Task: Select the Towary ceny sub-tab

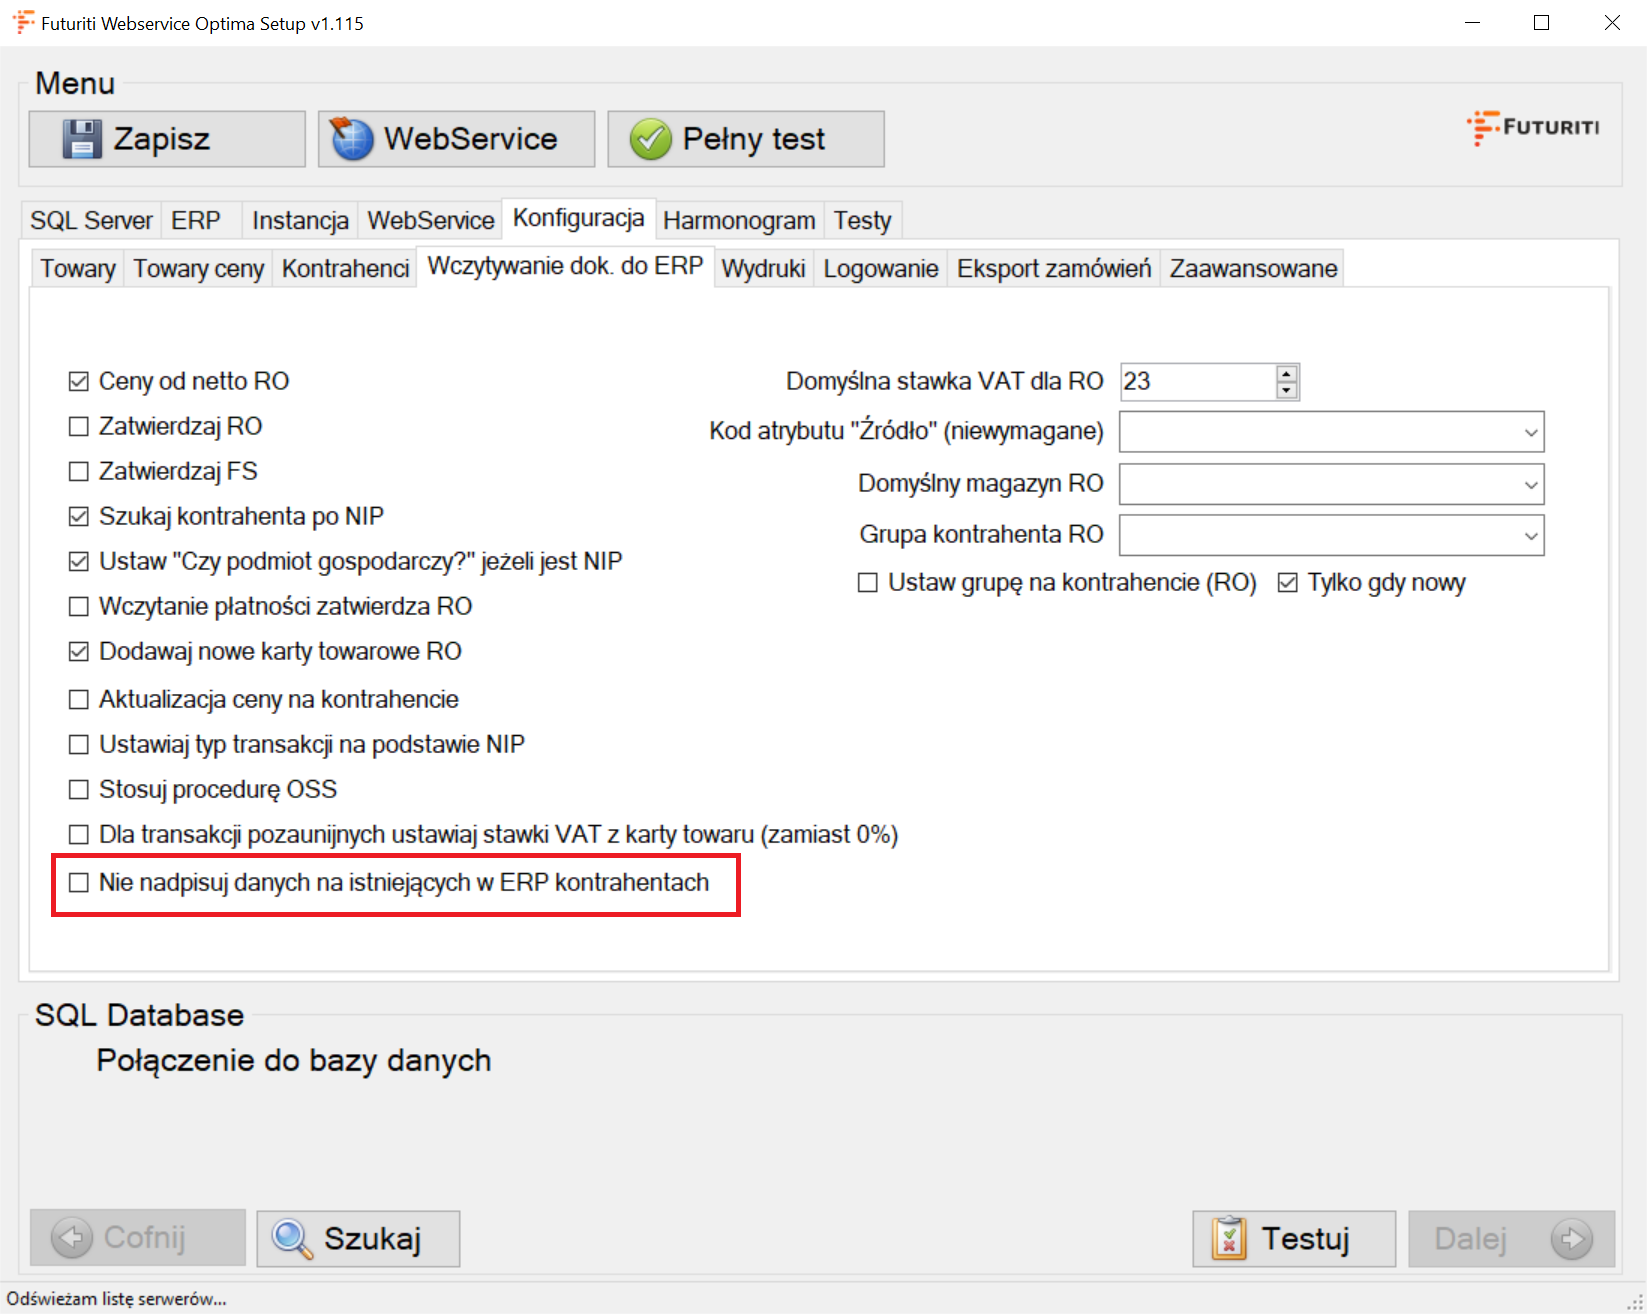Action: tap(198, 269)
